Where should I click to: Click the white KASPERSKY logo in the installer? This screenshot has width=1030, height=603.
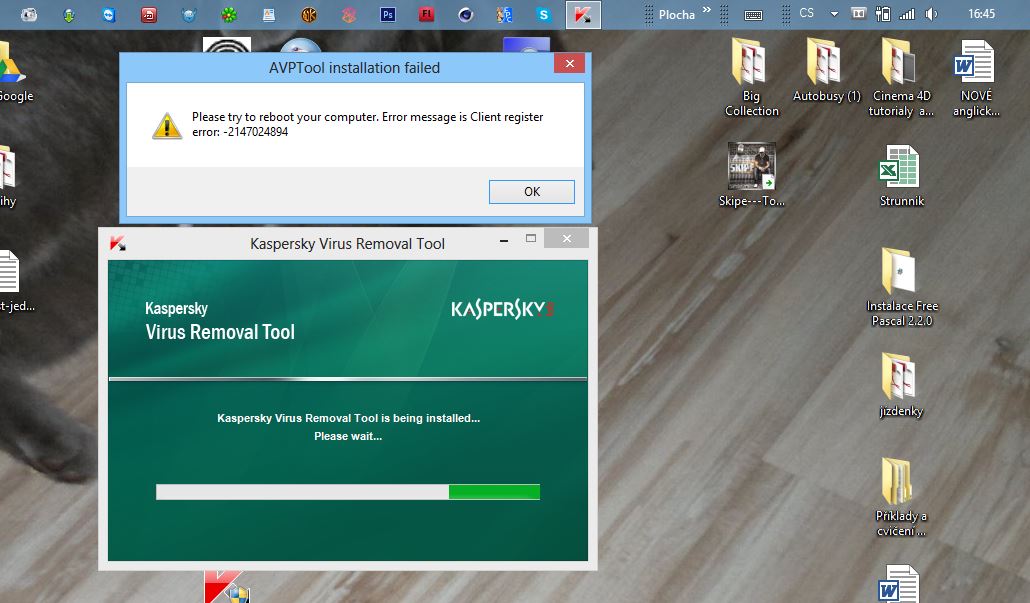[x=503, y=309]
